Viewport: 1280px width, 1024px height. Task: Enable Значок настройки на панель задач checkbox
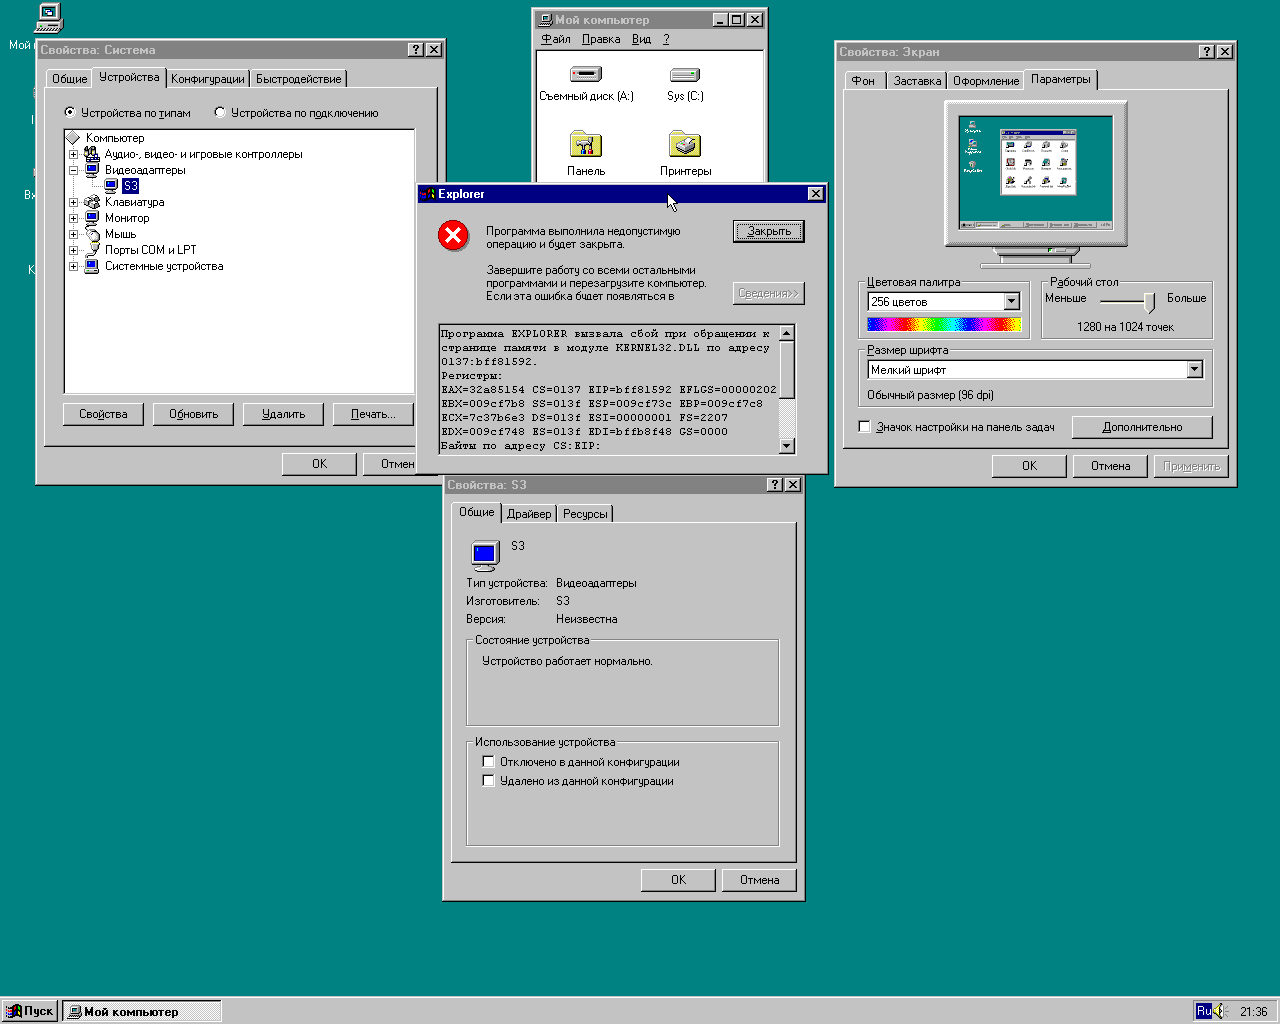click(x=864, y=427)
